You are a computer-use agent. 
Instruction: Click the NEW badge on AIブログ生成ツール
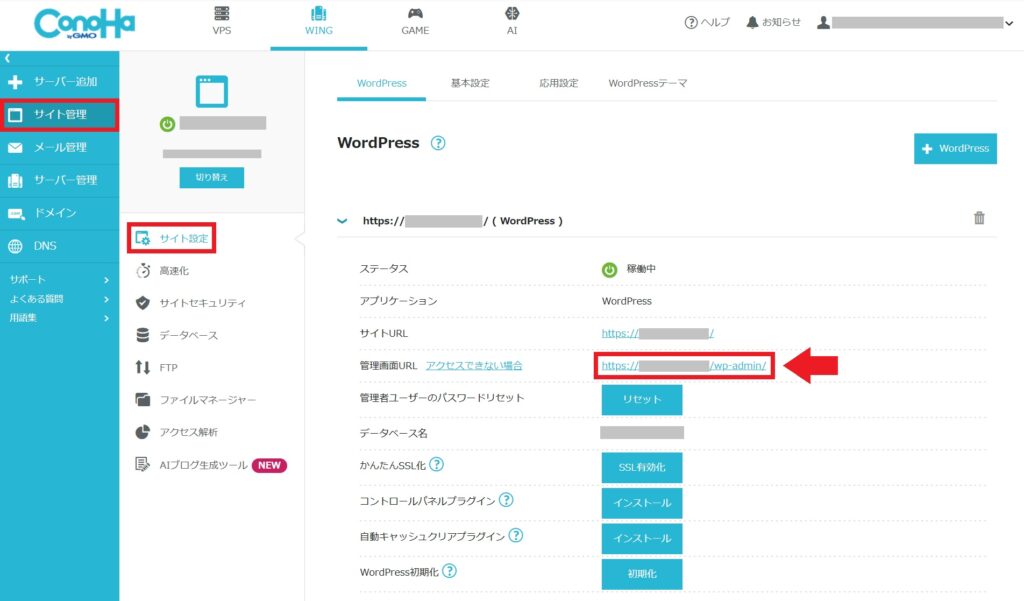(269, 466)
